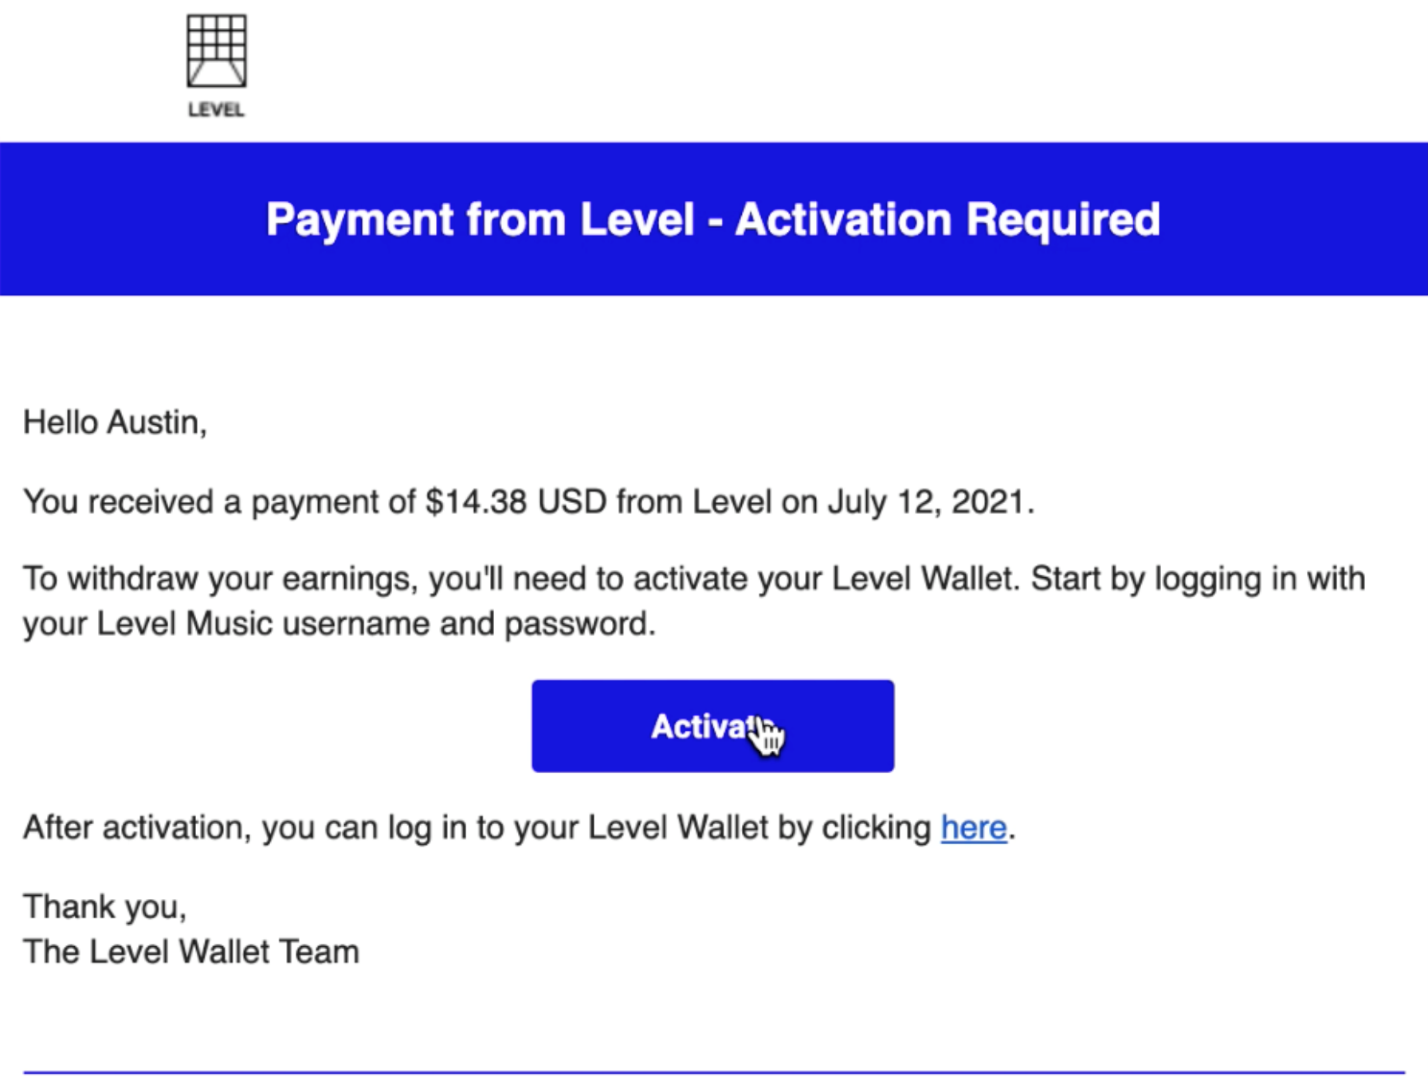The height and width of the screenshot is (1084, 1428).
Task: Click the word "Payment" in banner heading
Action: 360,221
